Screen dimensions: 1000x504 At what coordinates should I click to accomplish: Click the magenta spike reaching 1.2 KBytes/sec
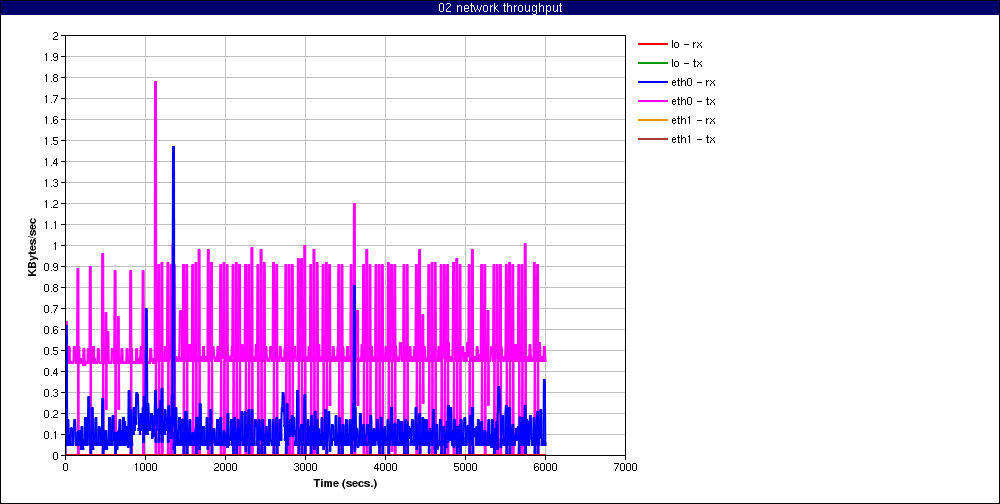[x=354, y=205]
